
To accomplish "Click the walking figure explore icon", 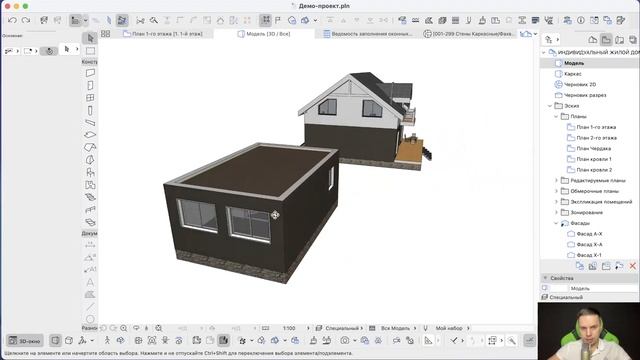I will 107,340.
